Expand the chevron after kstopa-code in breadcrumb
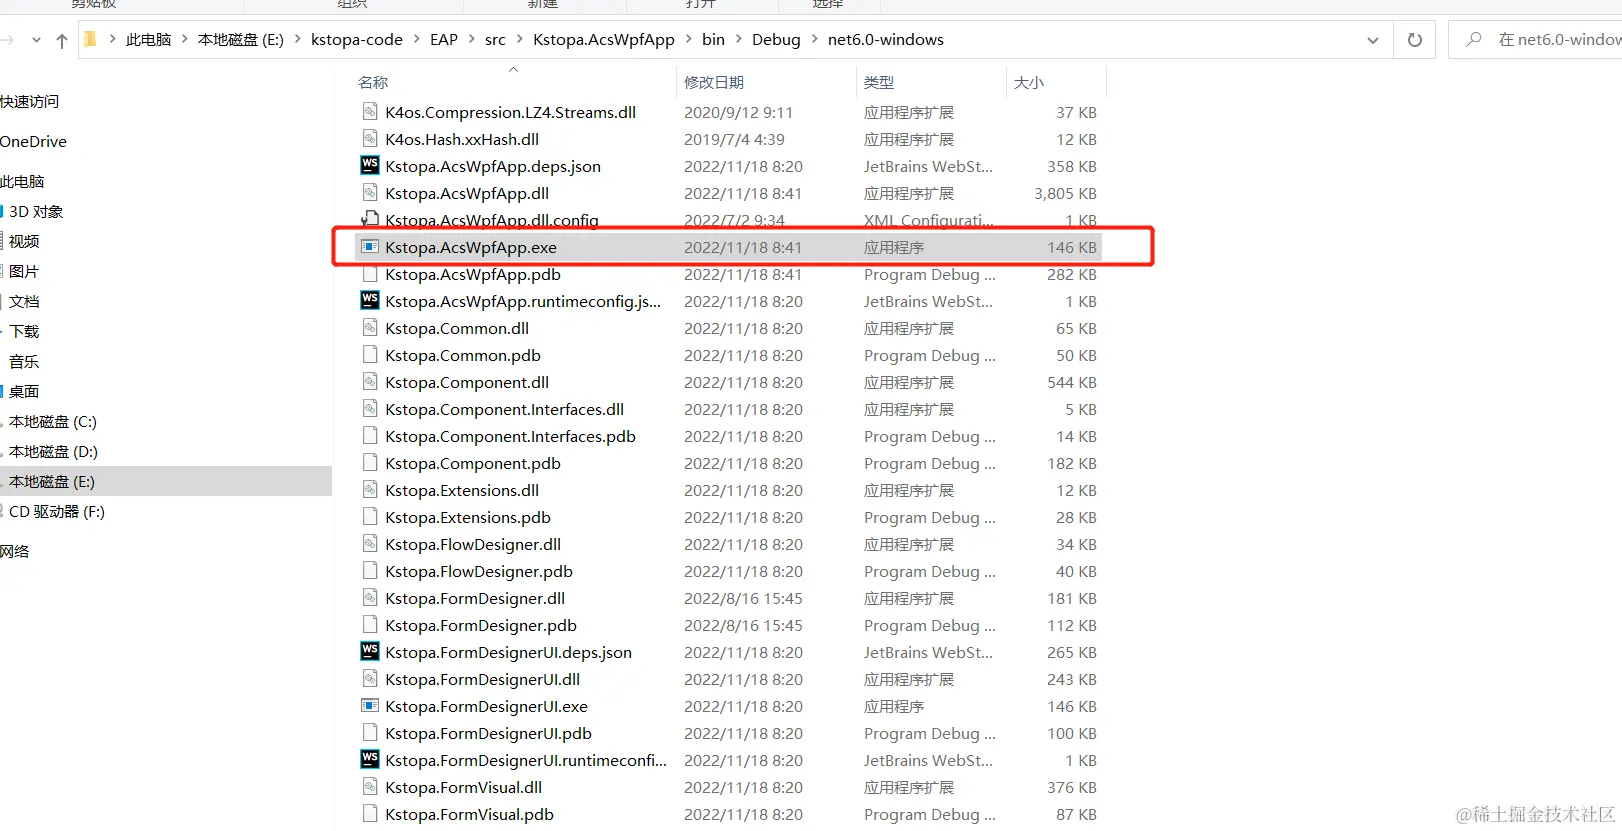This screenshot has height=831, width=1622. 416,40
